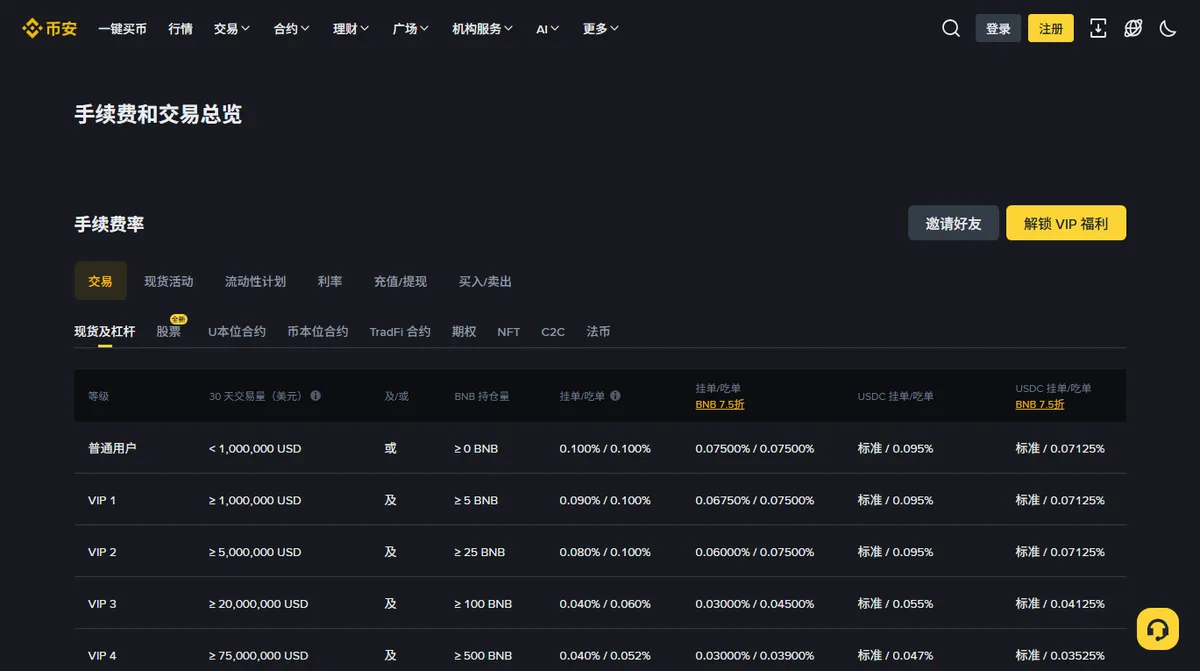Expand the 交易 header dropdown

coord(232,29)
